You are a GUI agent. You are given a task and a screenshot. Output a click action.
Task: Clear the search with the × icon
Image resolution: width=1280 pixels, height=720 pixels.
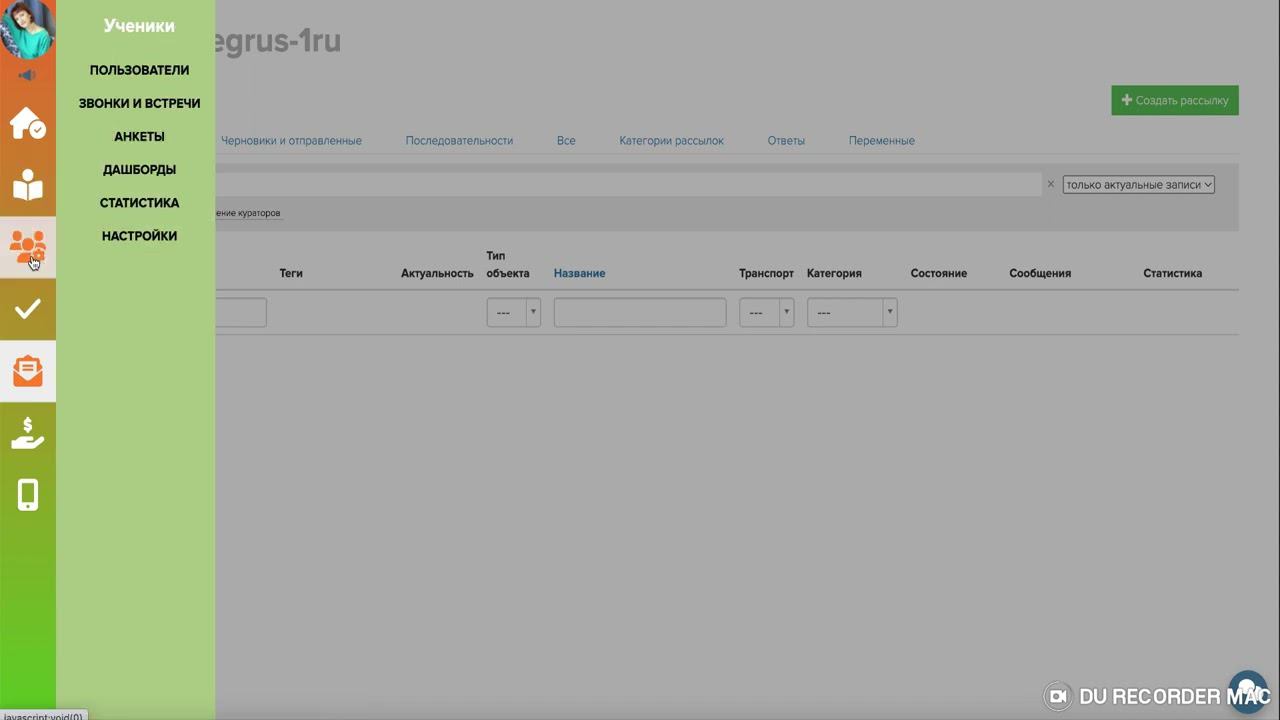coord(1050,184)
